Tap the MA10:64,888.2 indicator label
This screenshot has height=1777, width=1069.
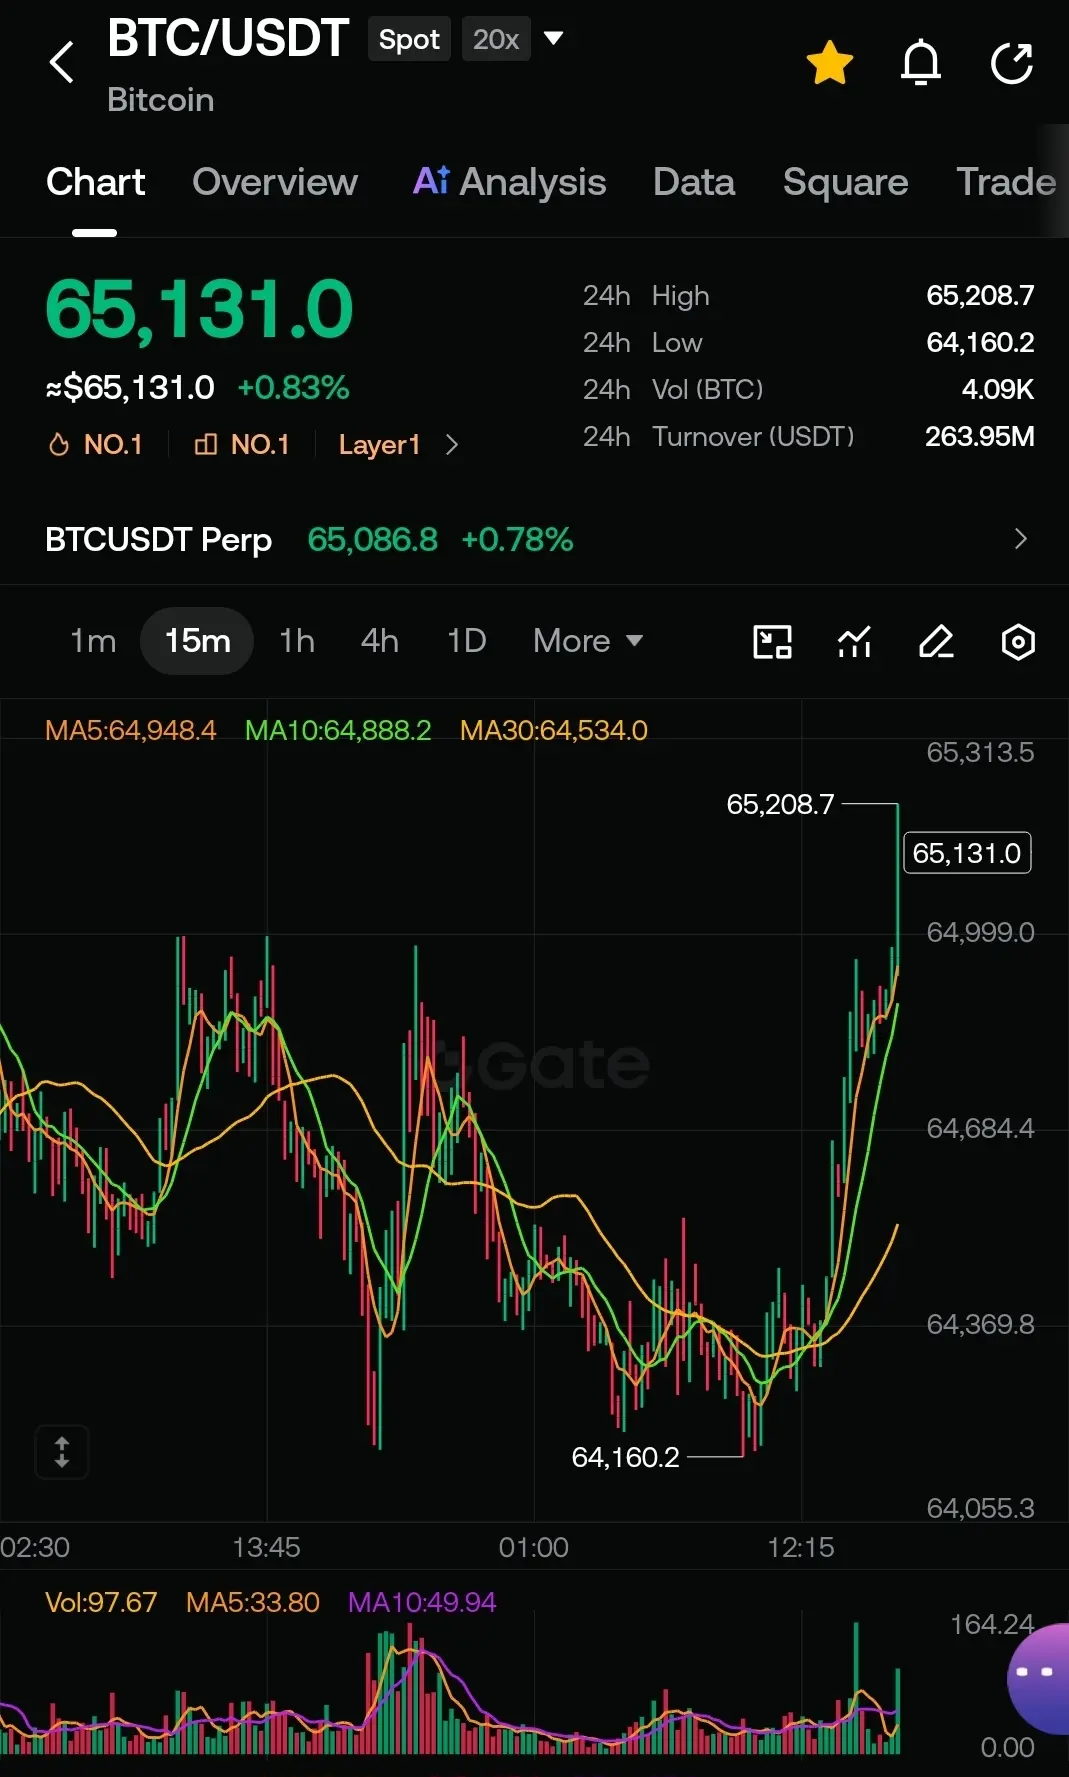coord(338,730)
